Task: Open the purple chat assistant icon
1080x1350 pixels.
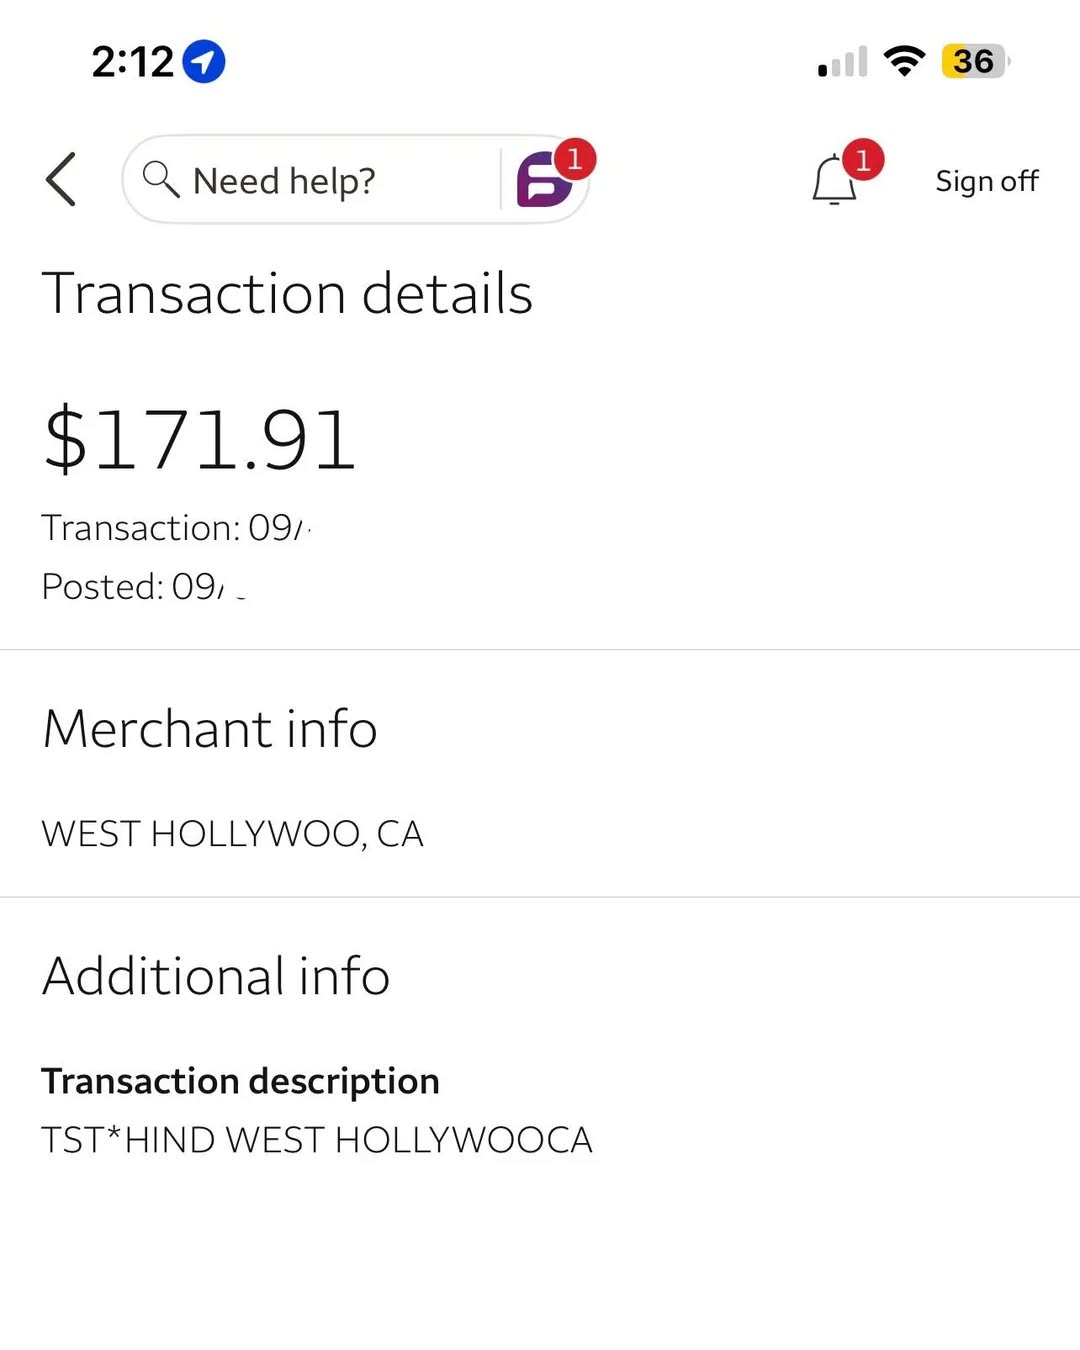Action: [x=542, y=182]
